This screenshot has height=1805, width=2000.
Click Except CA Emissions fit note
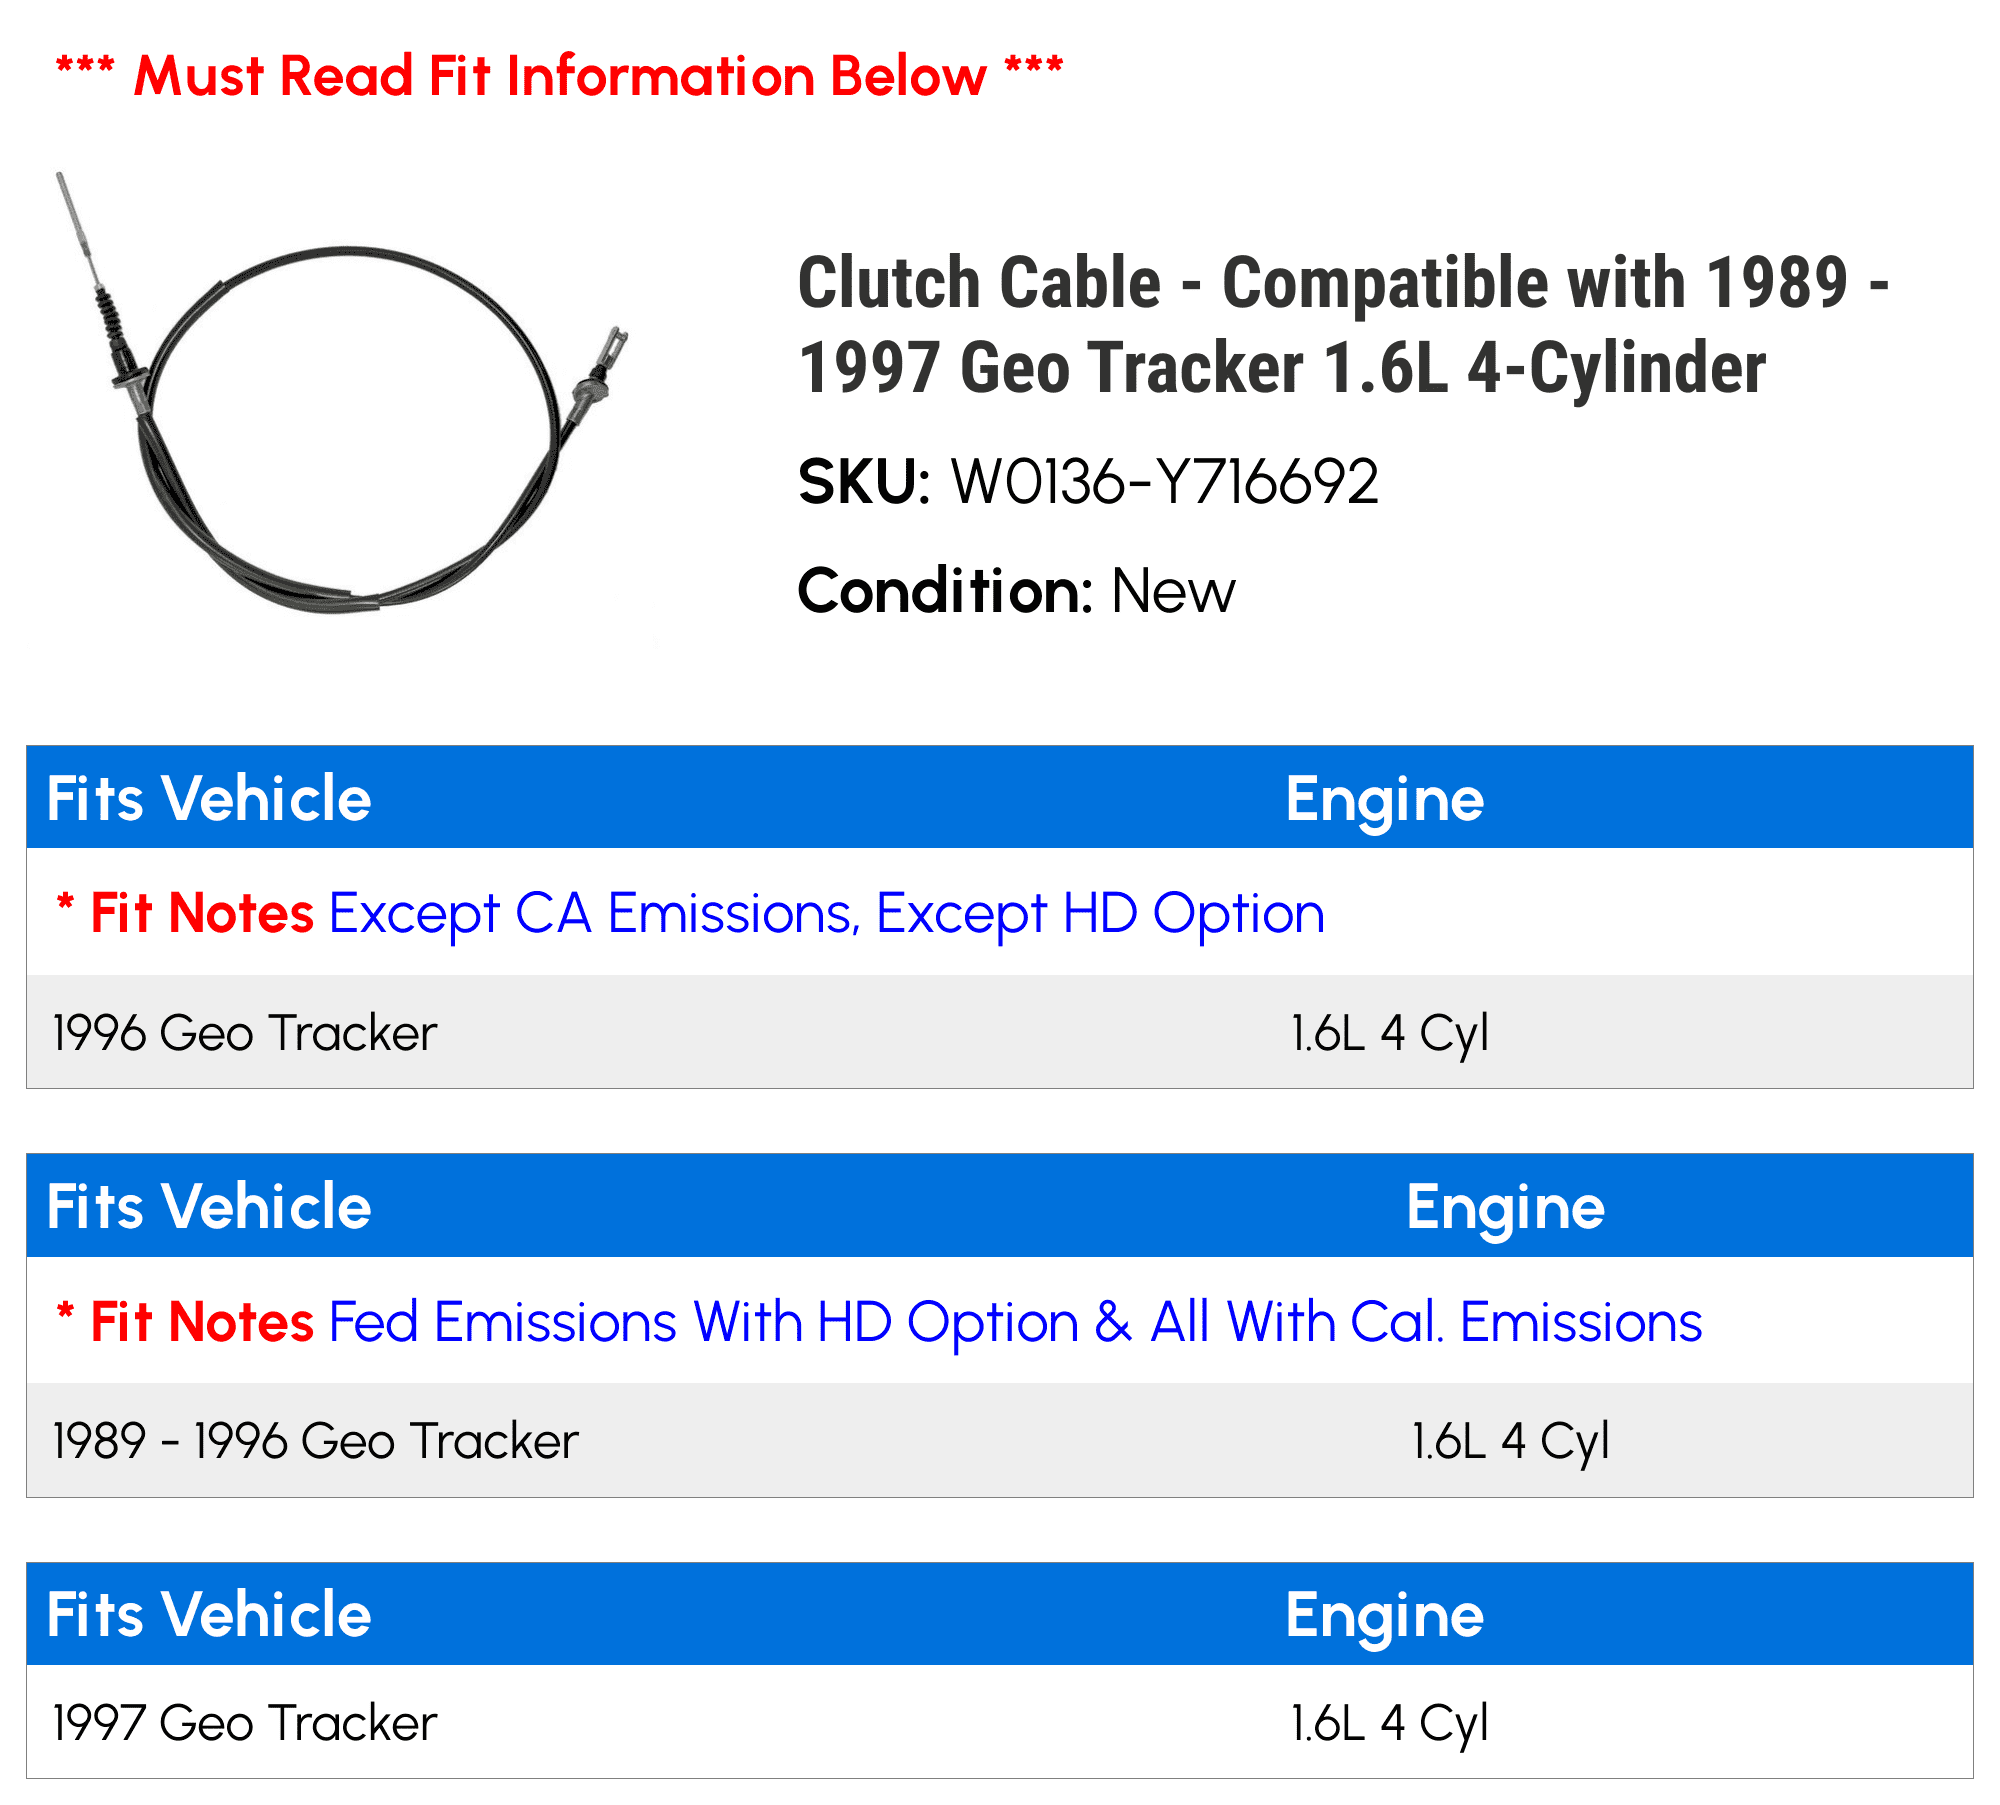coord(826,913)
